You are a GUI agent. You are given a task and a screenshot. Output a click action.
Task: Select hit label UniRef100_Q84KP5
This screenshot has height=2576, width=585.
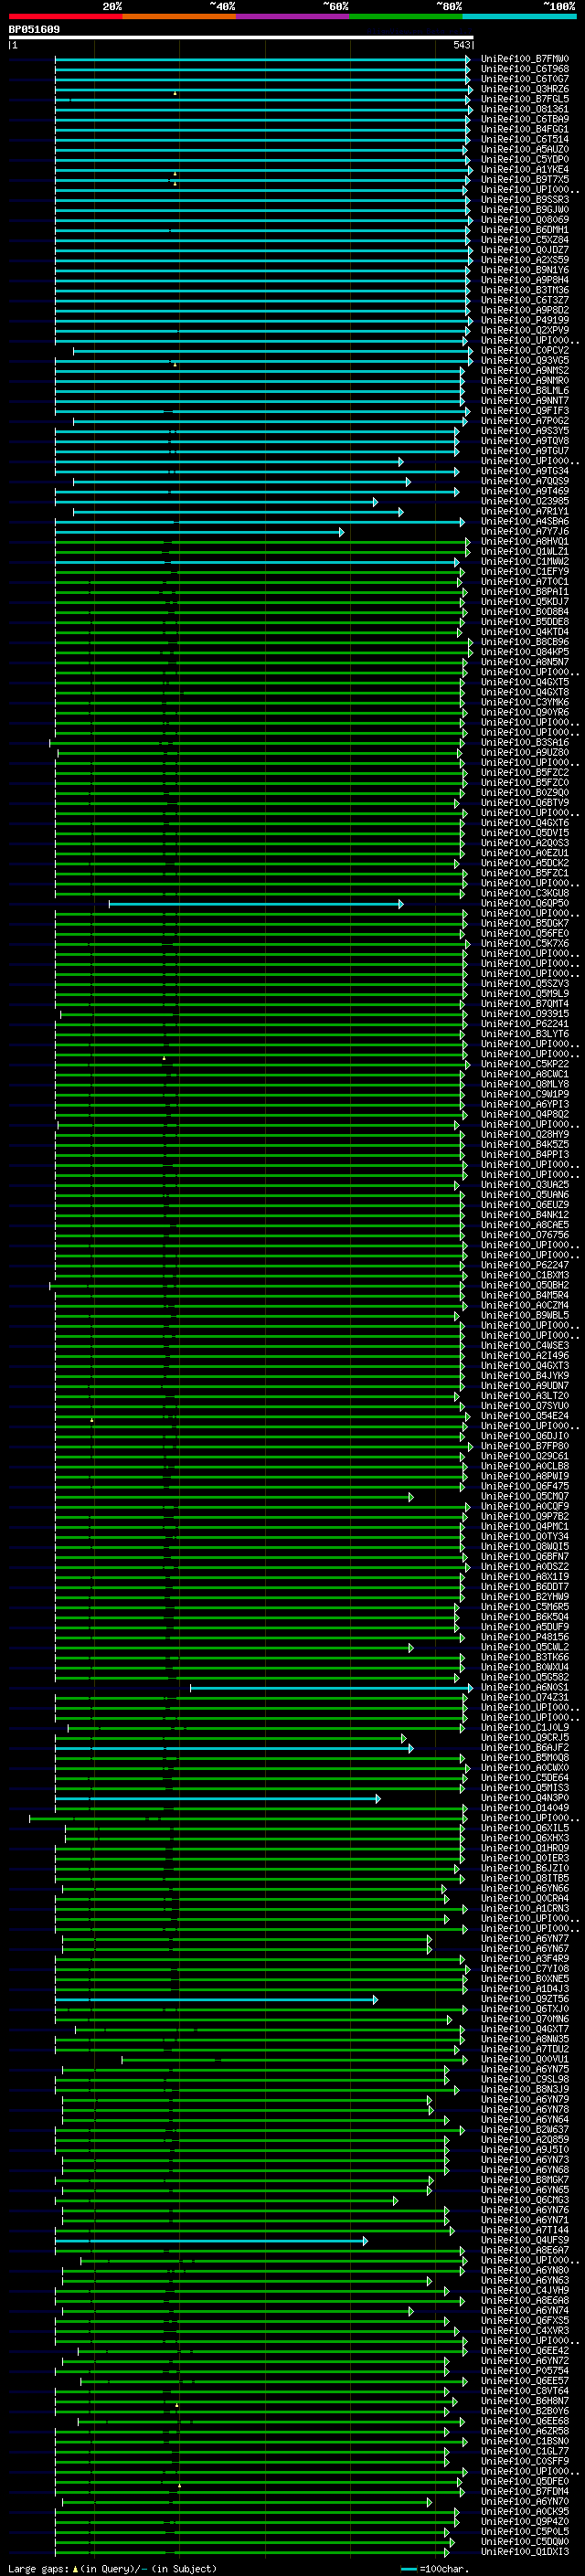click(x=525, y=652)
